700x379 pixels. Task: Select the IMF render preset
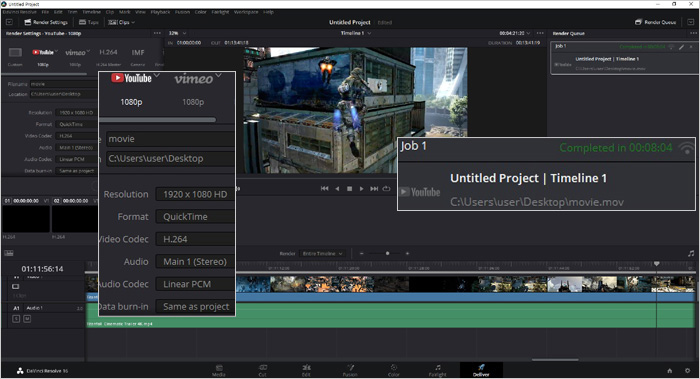138,53
